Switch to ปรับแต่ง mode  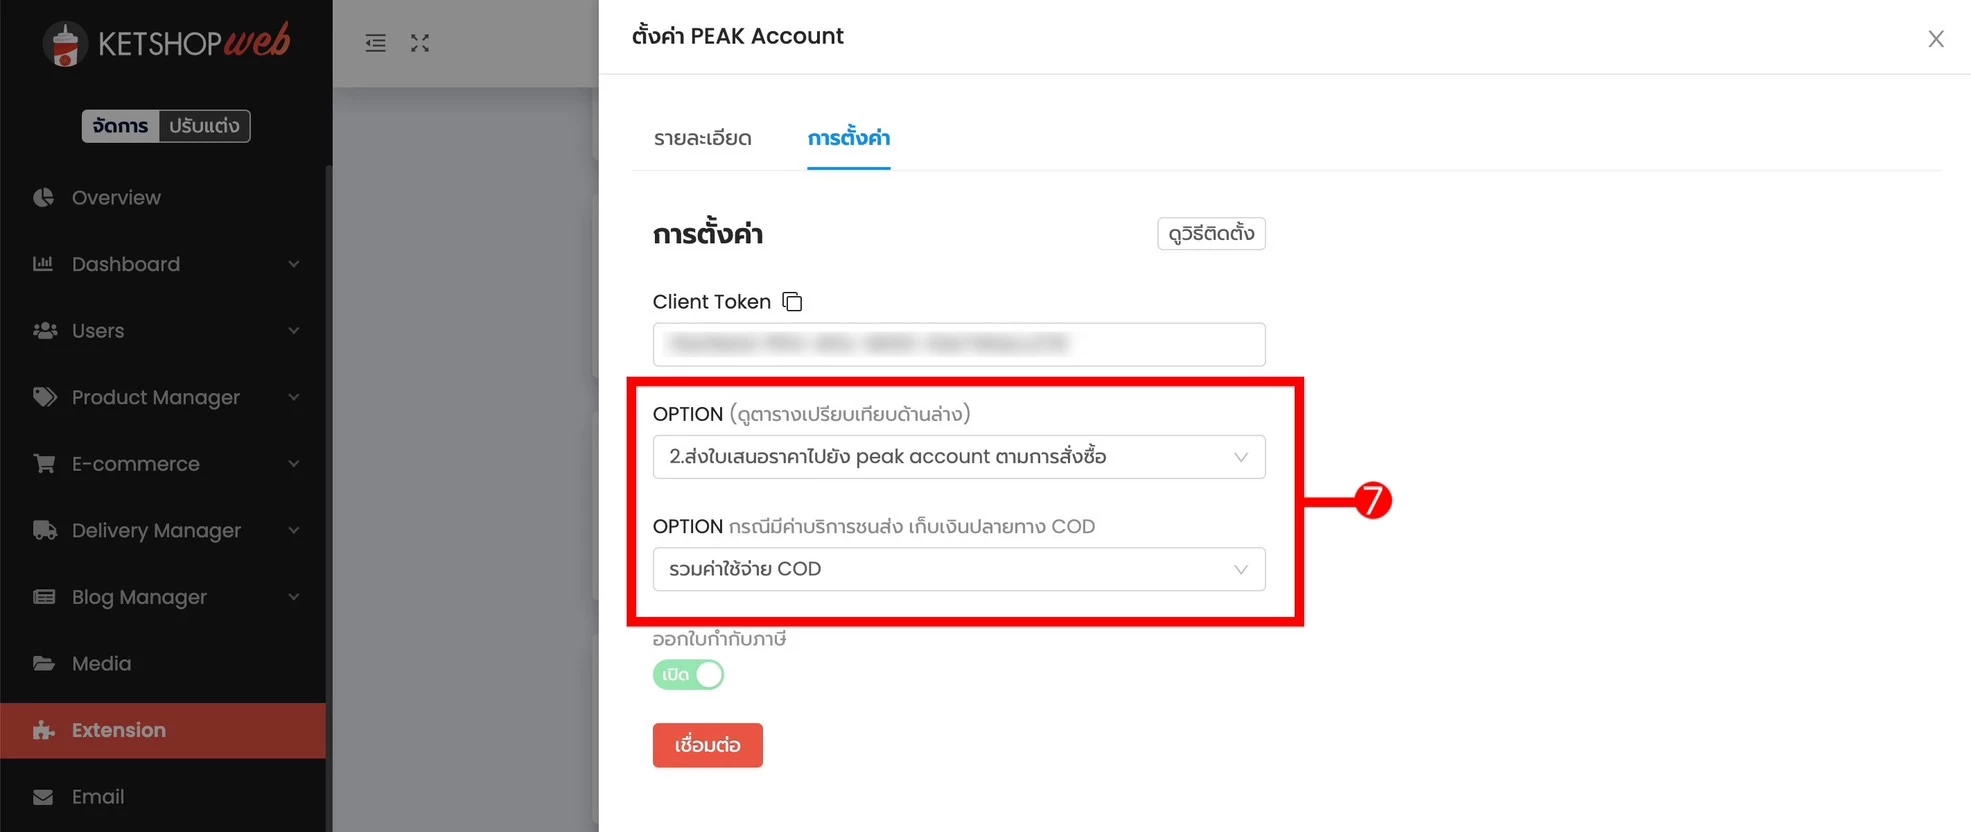(204, 126)
